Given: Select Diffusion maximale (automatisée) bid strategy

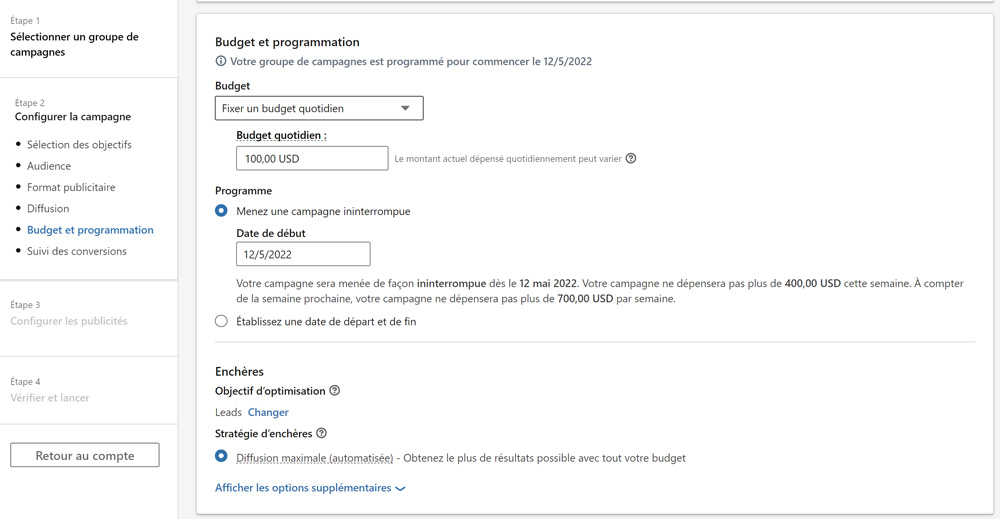Looking at the screenshot, I should (221, 457).
